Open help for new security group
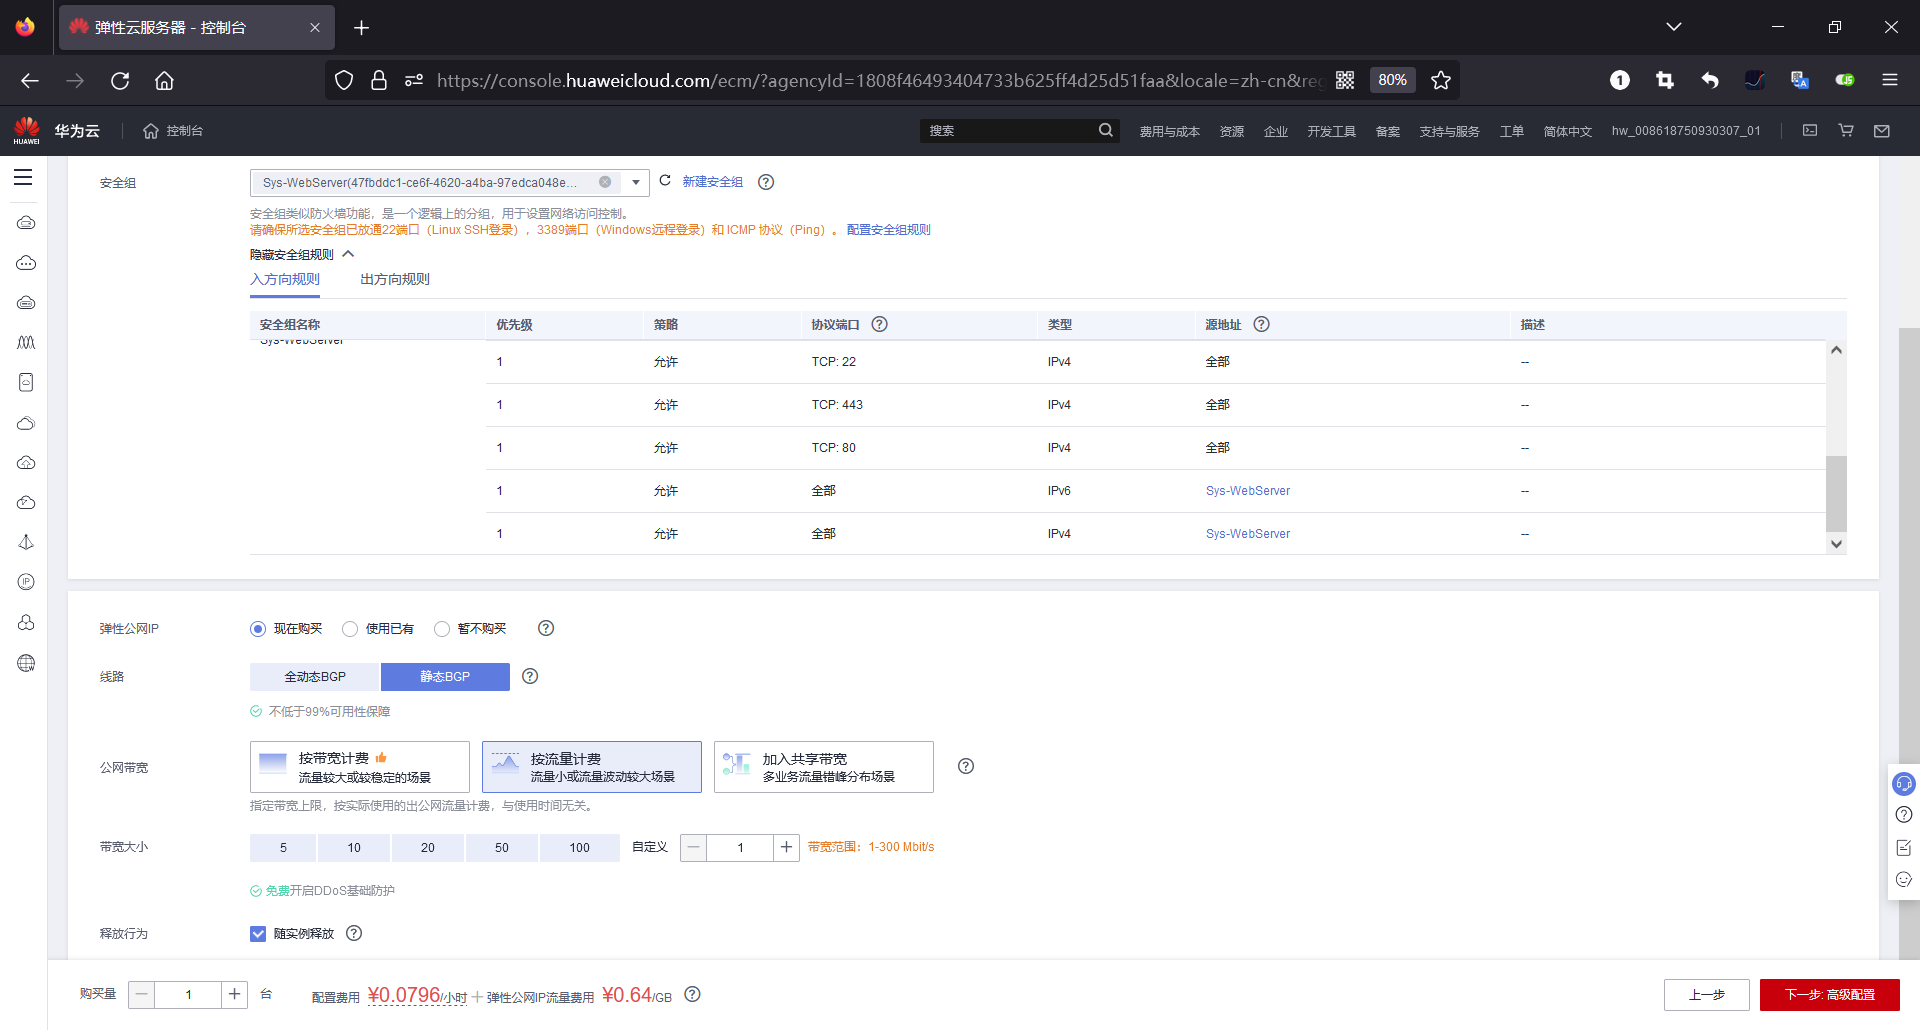The image size is (1920, 1030). point(766,182)
